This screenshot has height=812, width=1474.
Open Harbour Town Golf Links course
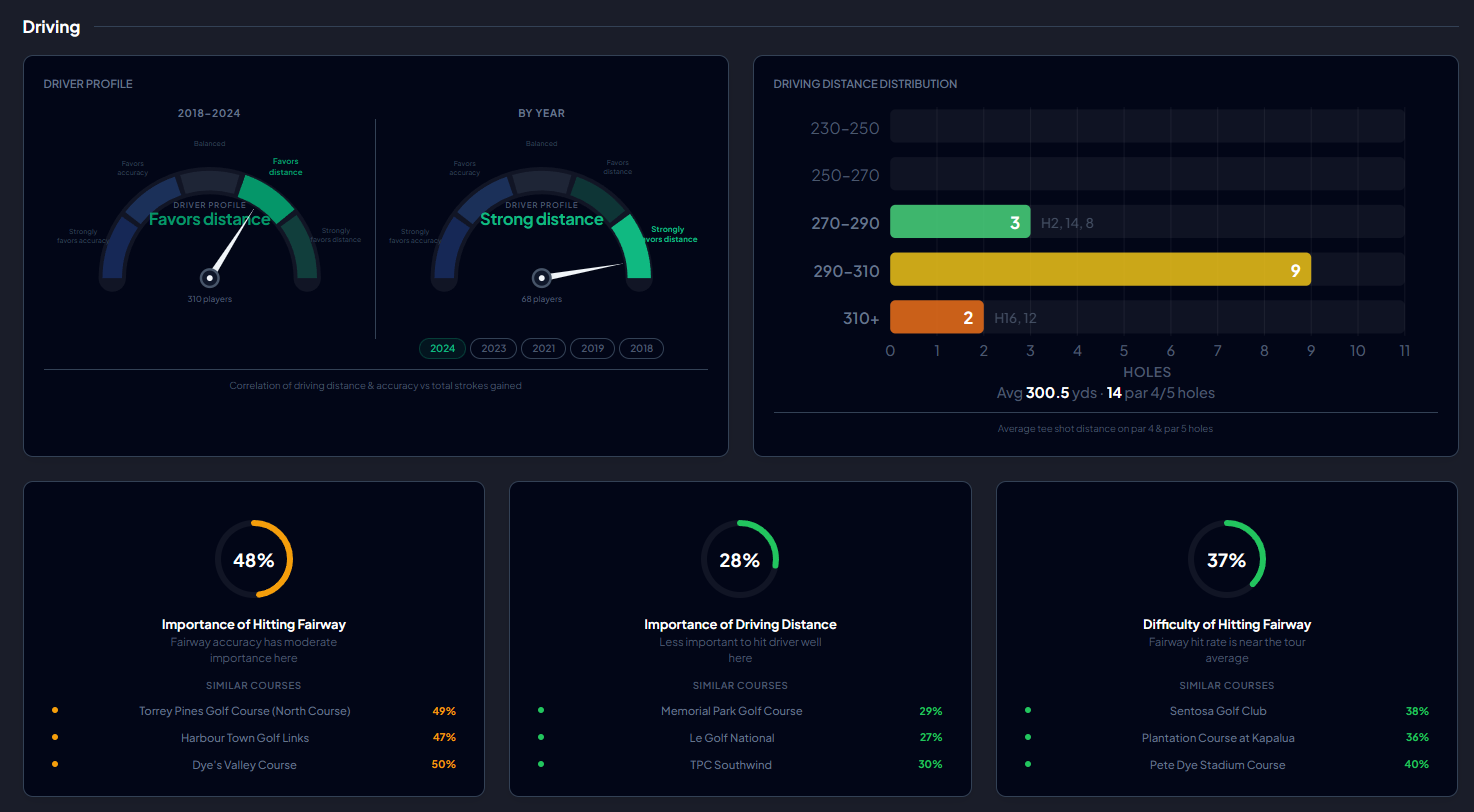point(245,738)
